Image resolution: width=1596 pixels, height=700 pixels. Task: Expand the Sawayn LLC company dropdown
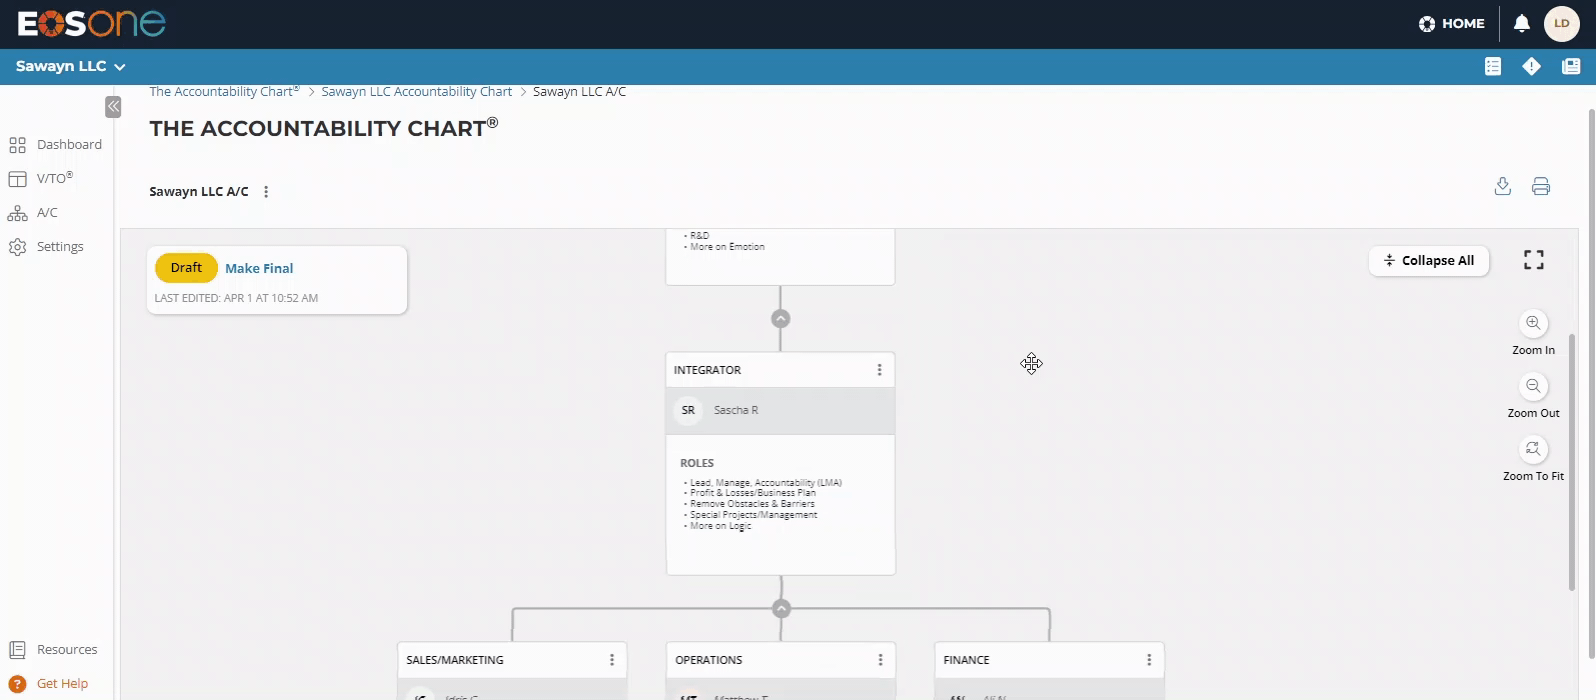(70, 66)
